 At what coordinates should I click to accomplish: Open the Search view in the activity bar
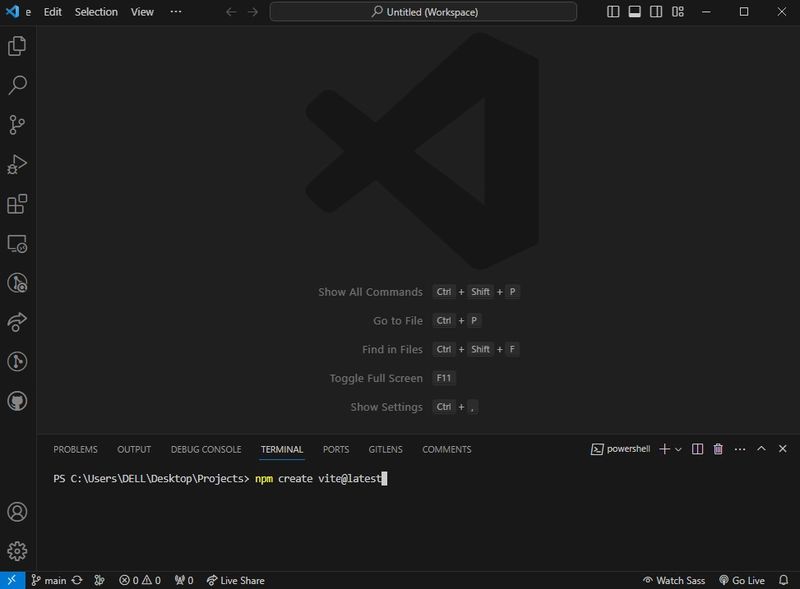tap(17, 85)
